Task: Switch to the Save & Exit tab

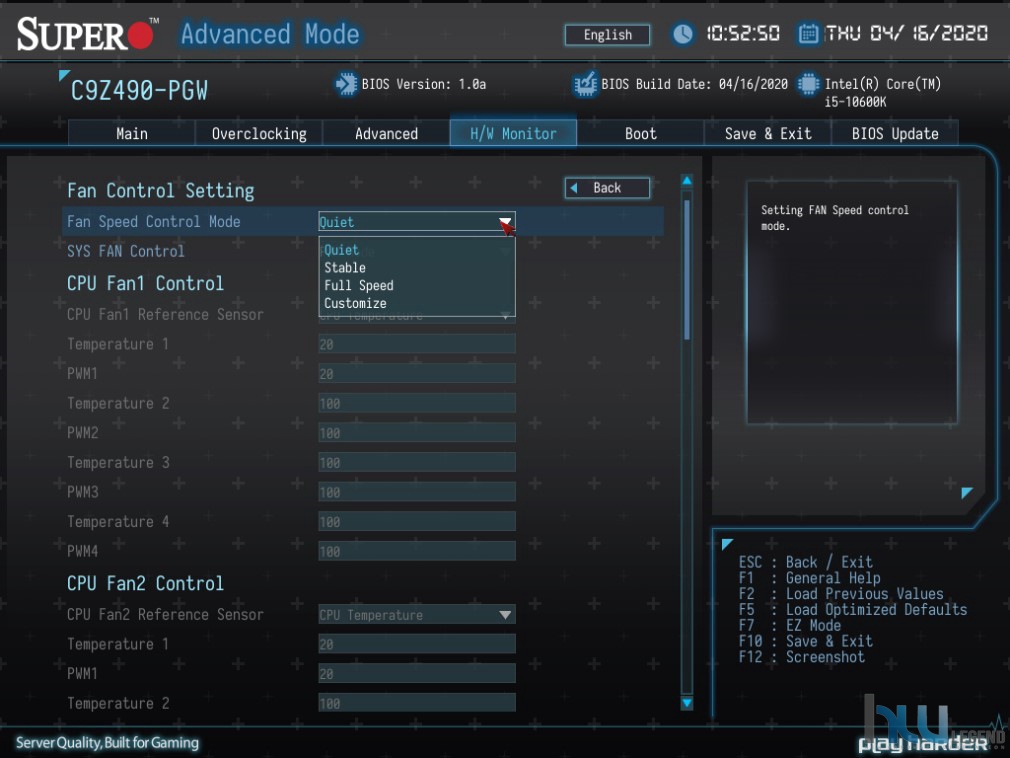Action: tap(768, 133)
